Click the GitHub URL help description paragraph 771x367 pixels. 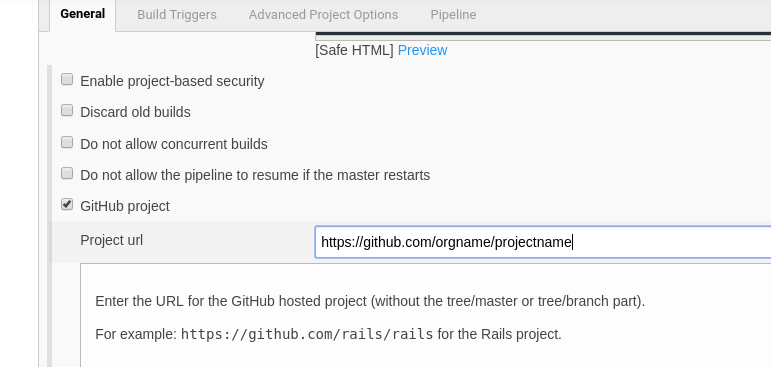tap(370, 301)
